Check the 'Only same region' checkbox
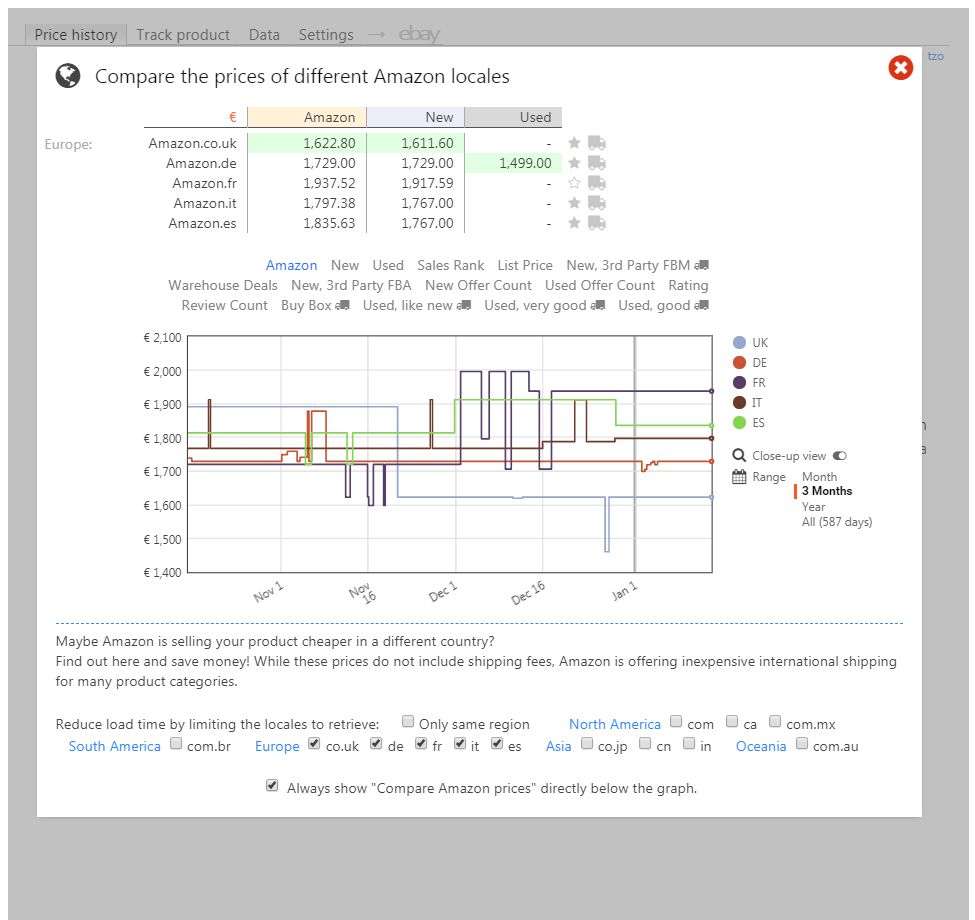Viewport: 975px width, 920px height. (408, 722)
